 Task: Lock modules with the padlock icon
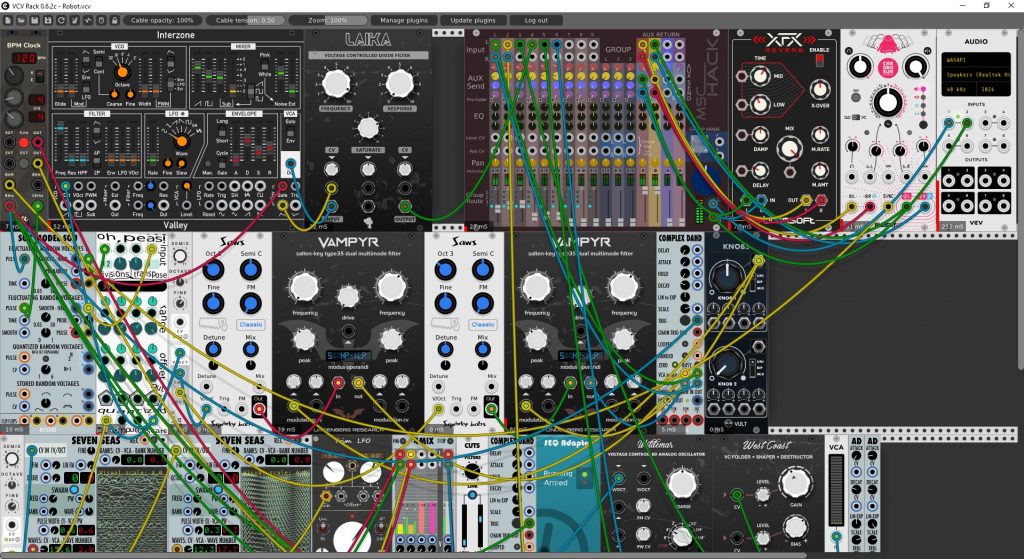(114, 20)
